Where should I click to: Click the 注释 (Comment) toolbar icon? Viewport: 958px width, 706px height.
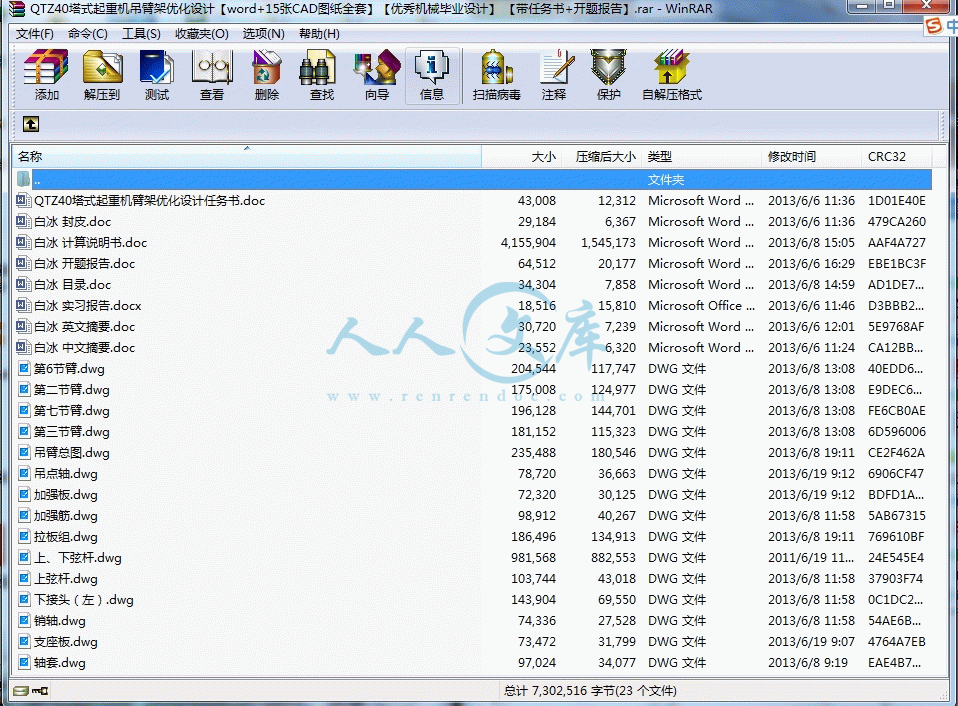[x=554, y=75]
